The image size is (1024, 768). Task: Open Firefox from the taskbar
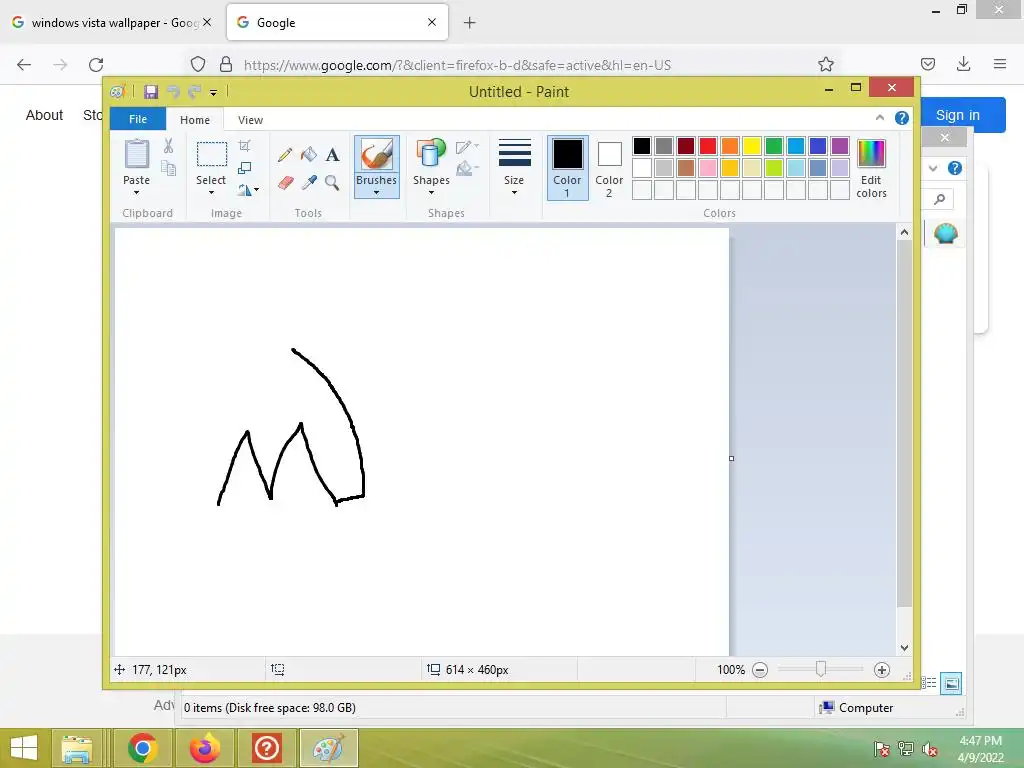tap(204, 748)
